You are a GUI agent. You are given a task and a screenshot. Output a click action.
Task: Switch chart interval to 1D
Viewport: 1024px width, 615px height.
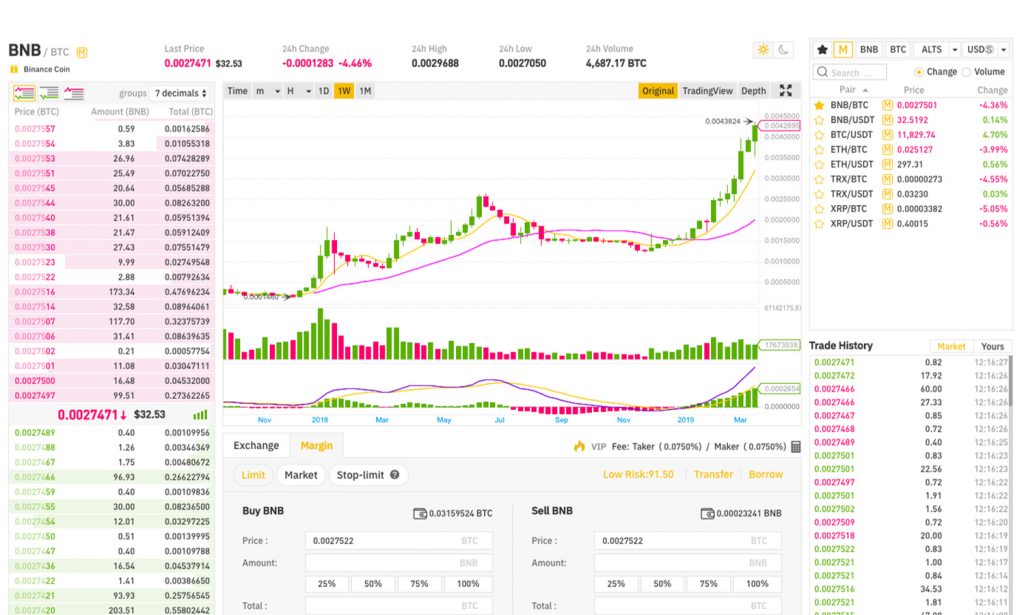[x=323, y=91]
